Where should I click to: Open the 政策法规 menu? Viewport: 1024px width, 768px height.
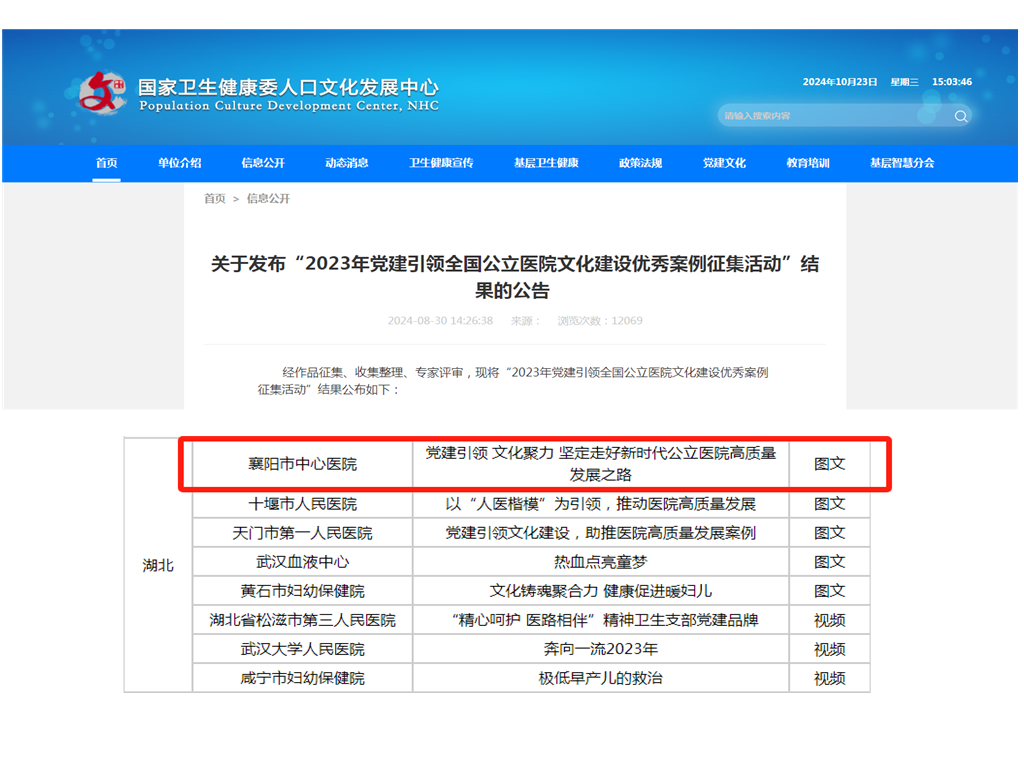[638, 163]
